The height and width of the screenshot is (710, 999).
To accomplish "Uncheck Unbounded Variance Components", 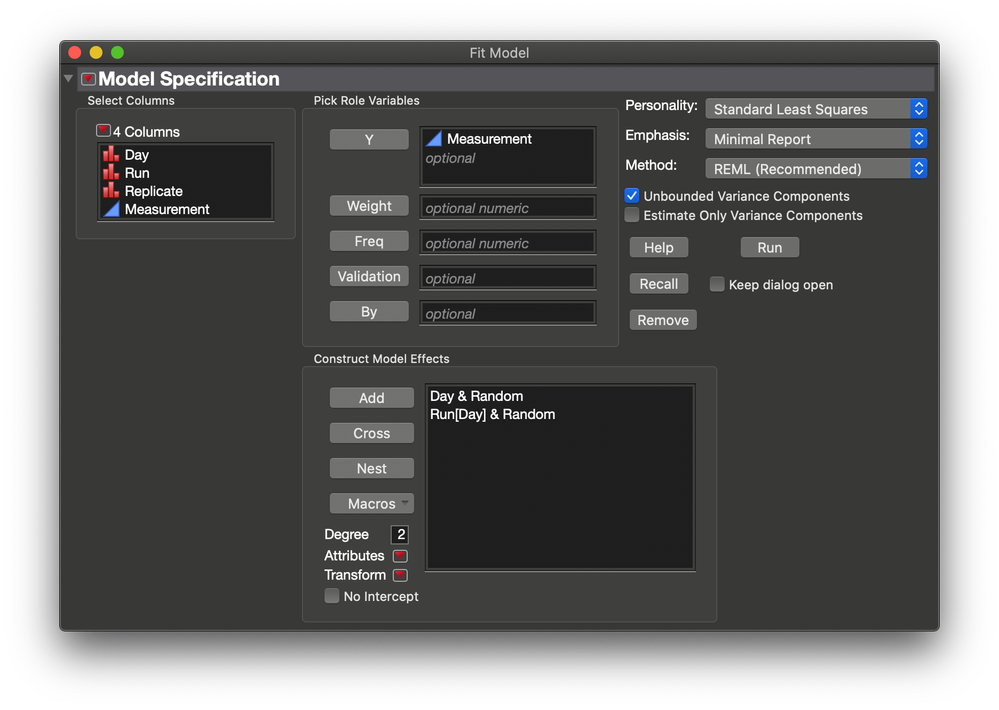I will [631, 196].
